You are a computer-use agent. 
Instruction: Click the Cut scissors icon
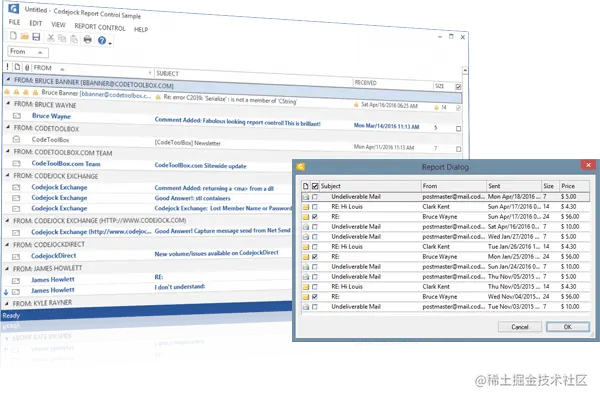[x=51, y=38]
